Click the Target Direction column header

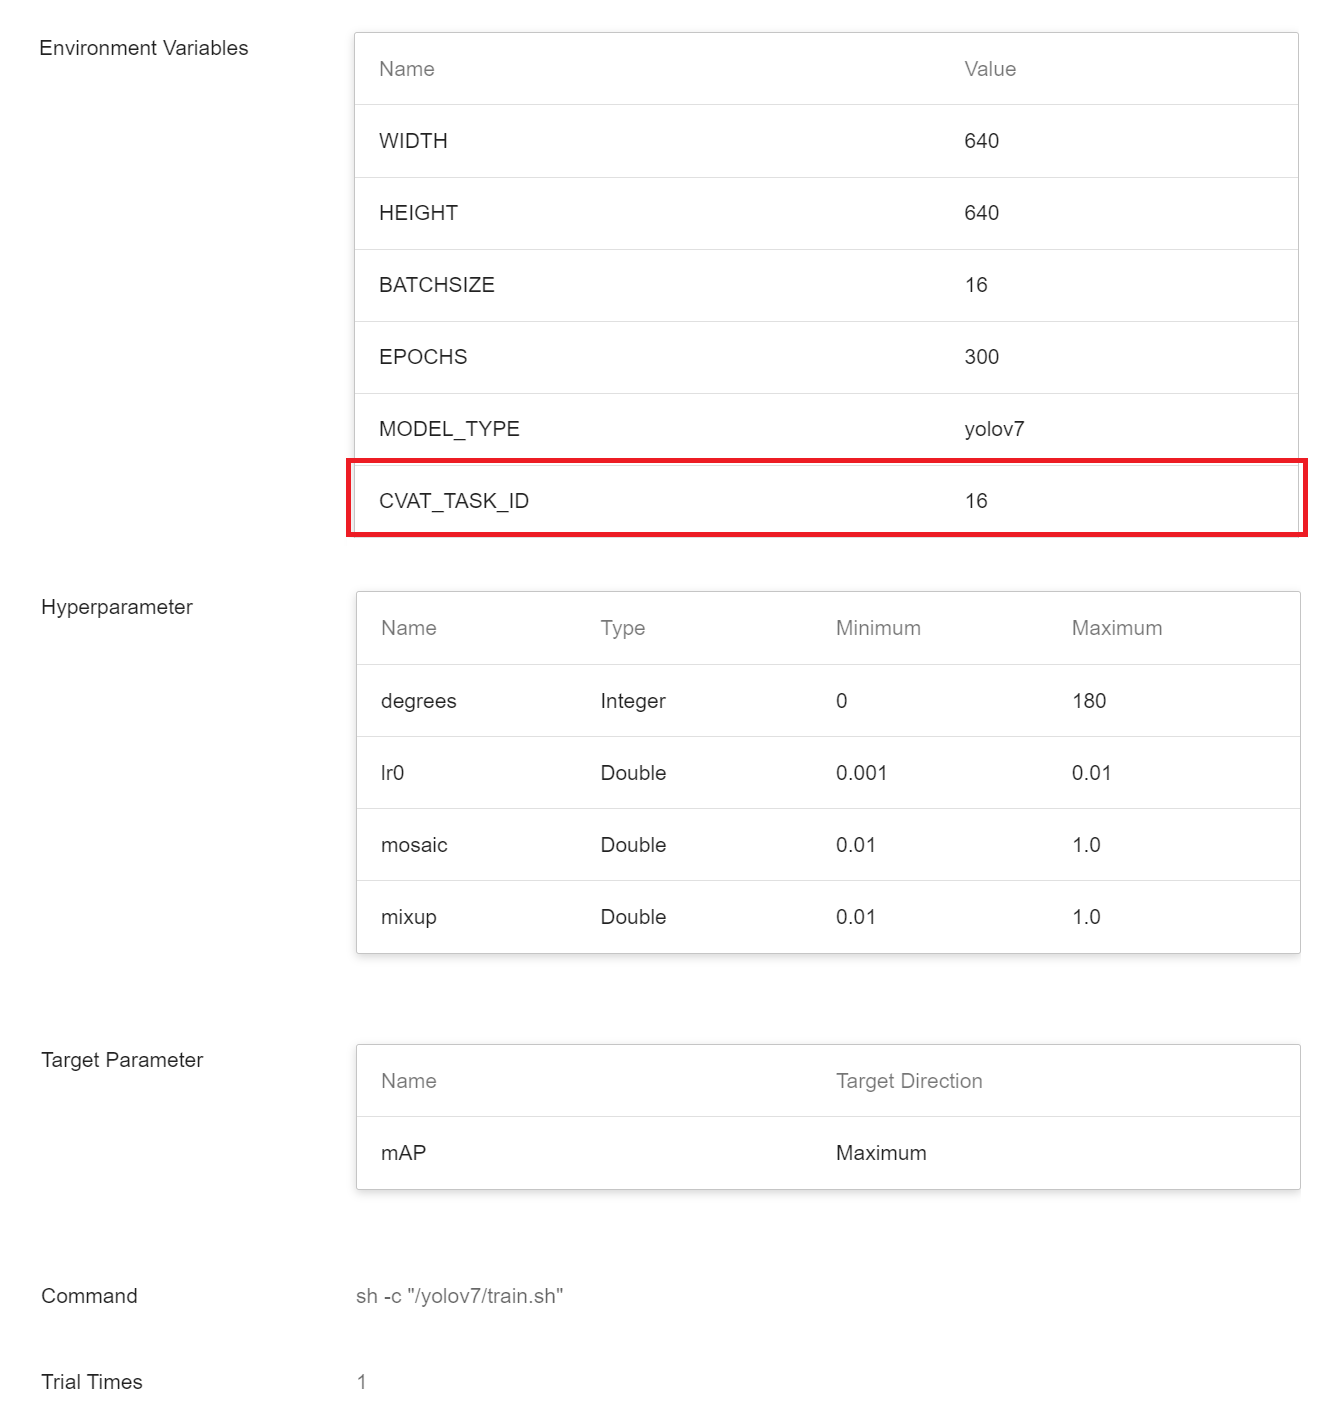click(909, 1081)
